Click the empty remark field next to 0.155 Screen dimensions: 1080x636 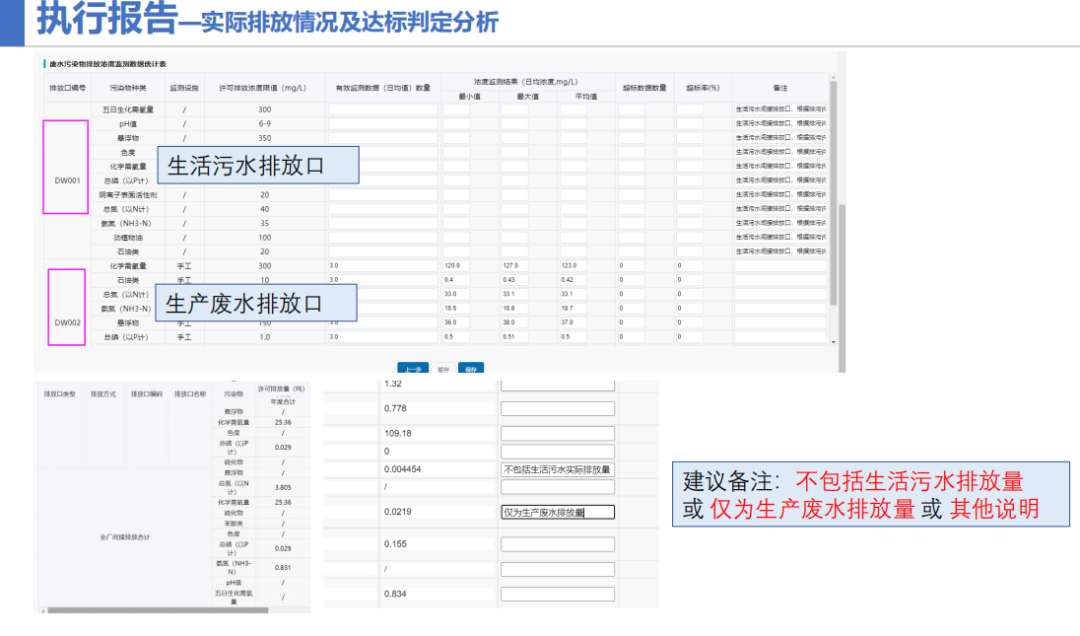coord(557,541)
